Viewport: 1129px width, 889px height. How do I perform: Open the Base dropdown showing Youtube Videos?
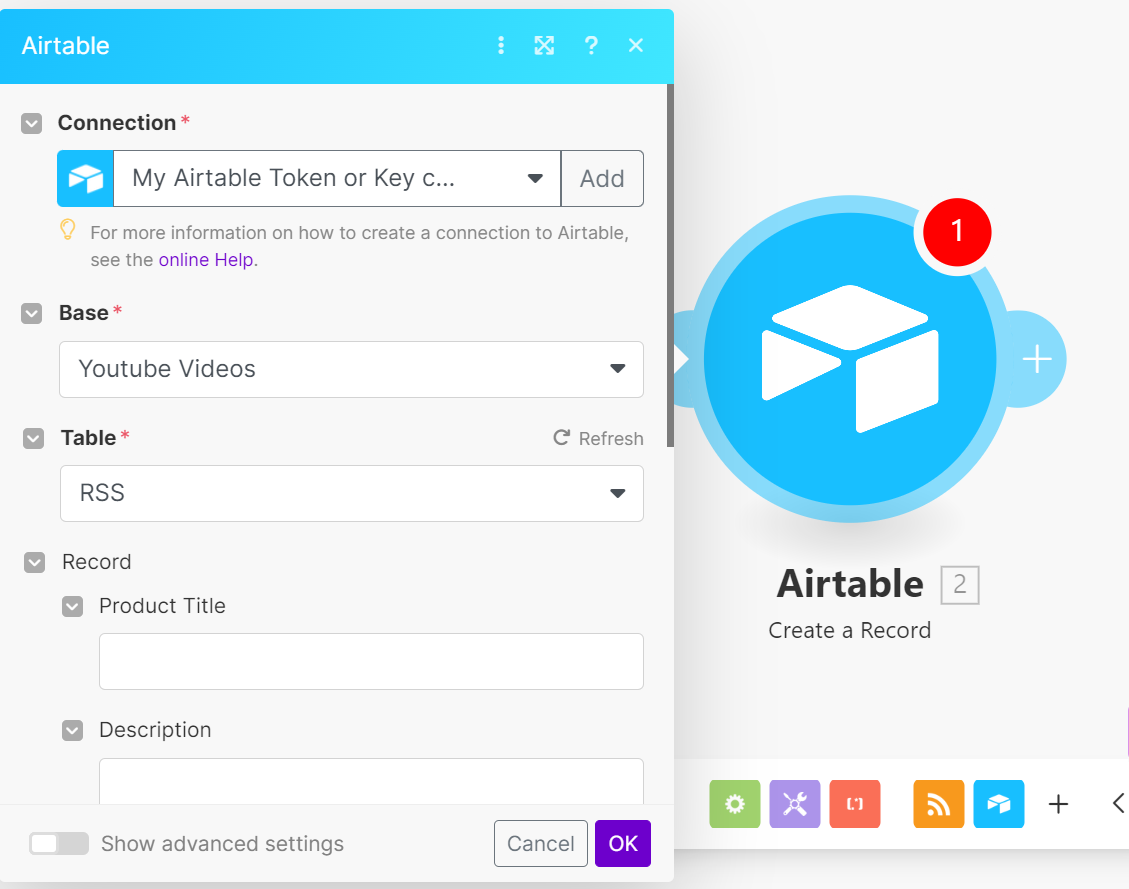point(351,369)
